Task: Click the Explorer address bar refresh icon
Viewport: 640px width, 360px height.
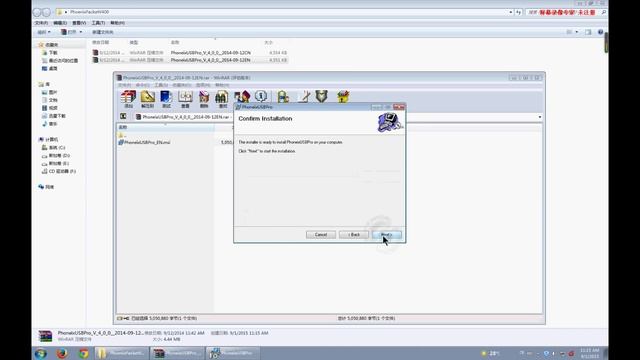Action: pyautogui.click(x=518, y=12)
